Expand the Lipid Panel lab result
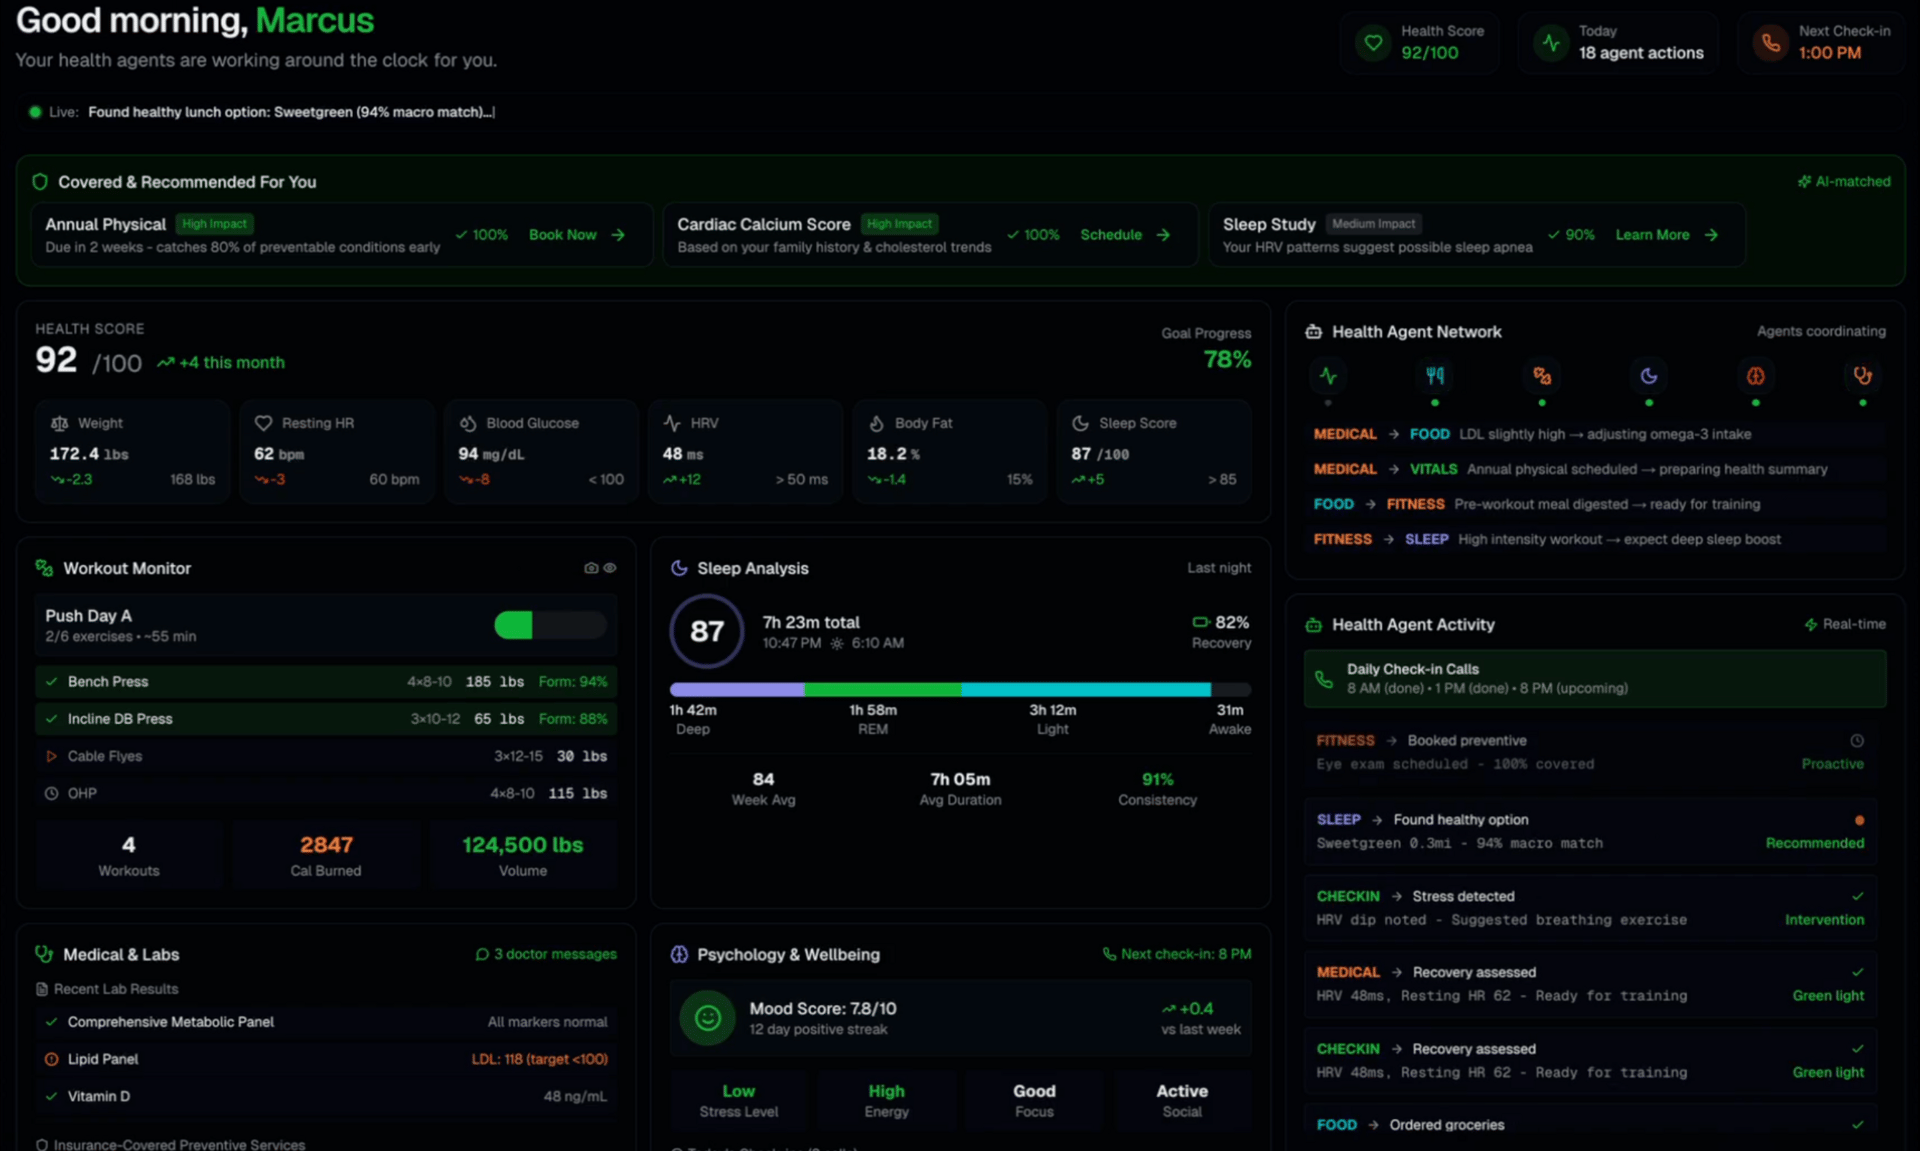 pyautogui.click(x=326, y=1059)
